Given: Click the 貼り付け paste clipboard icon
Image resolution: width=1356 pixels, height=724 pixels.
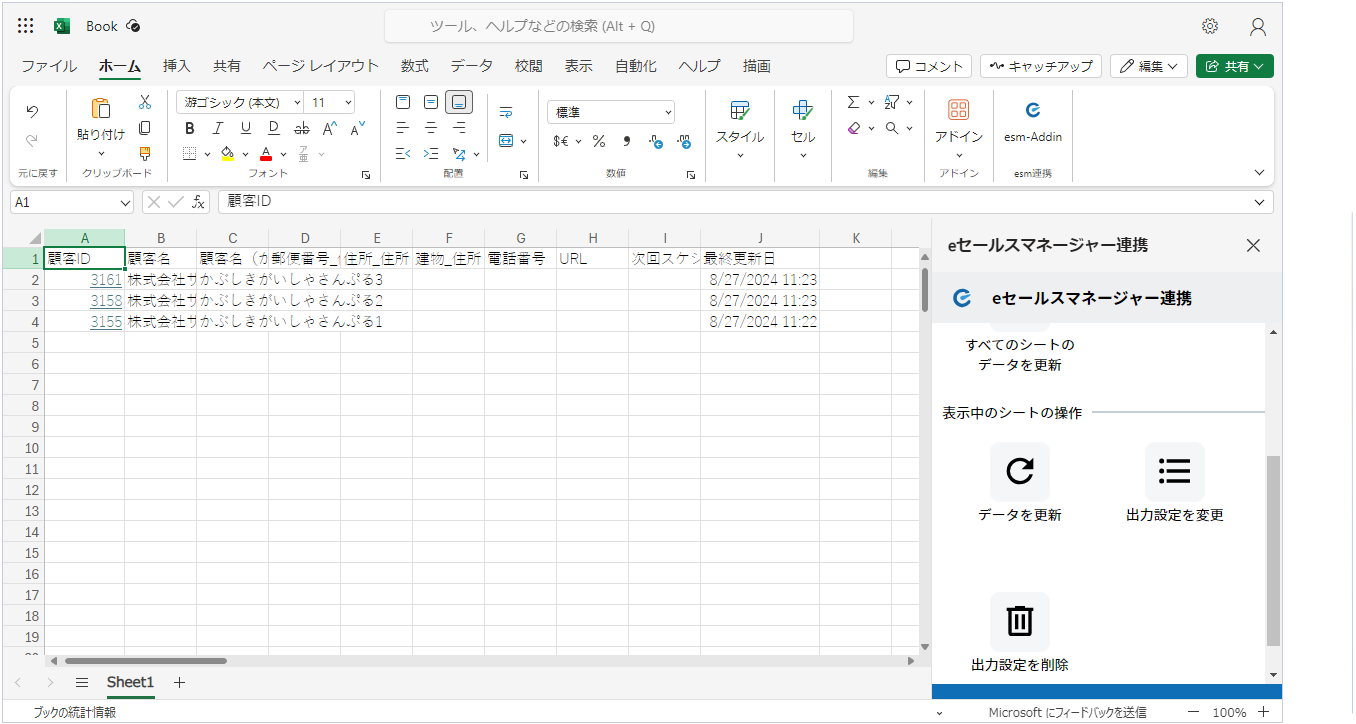Looking at the screenshot, I should [101, 109].
